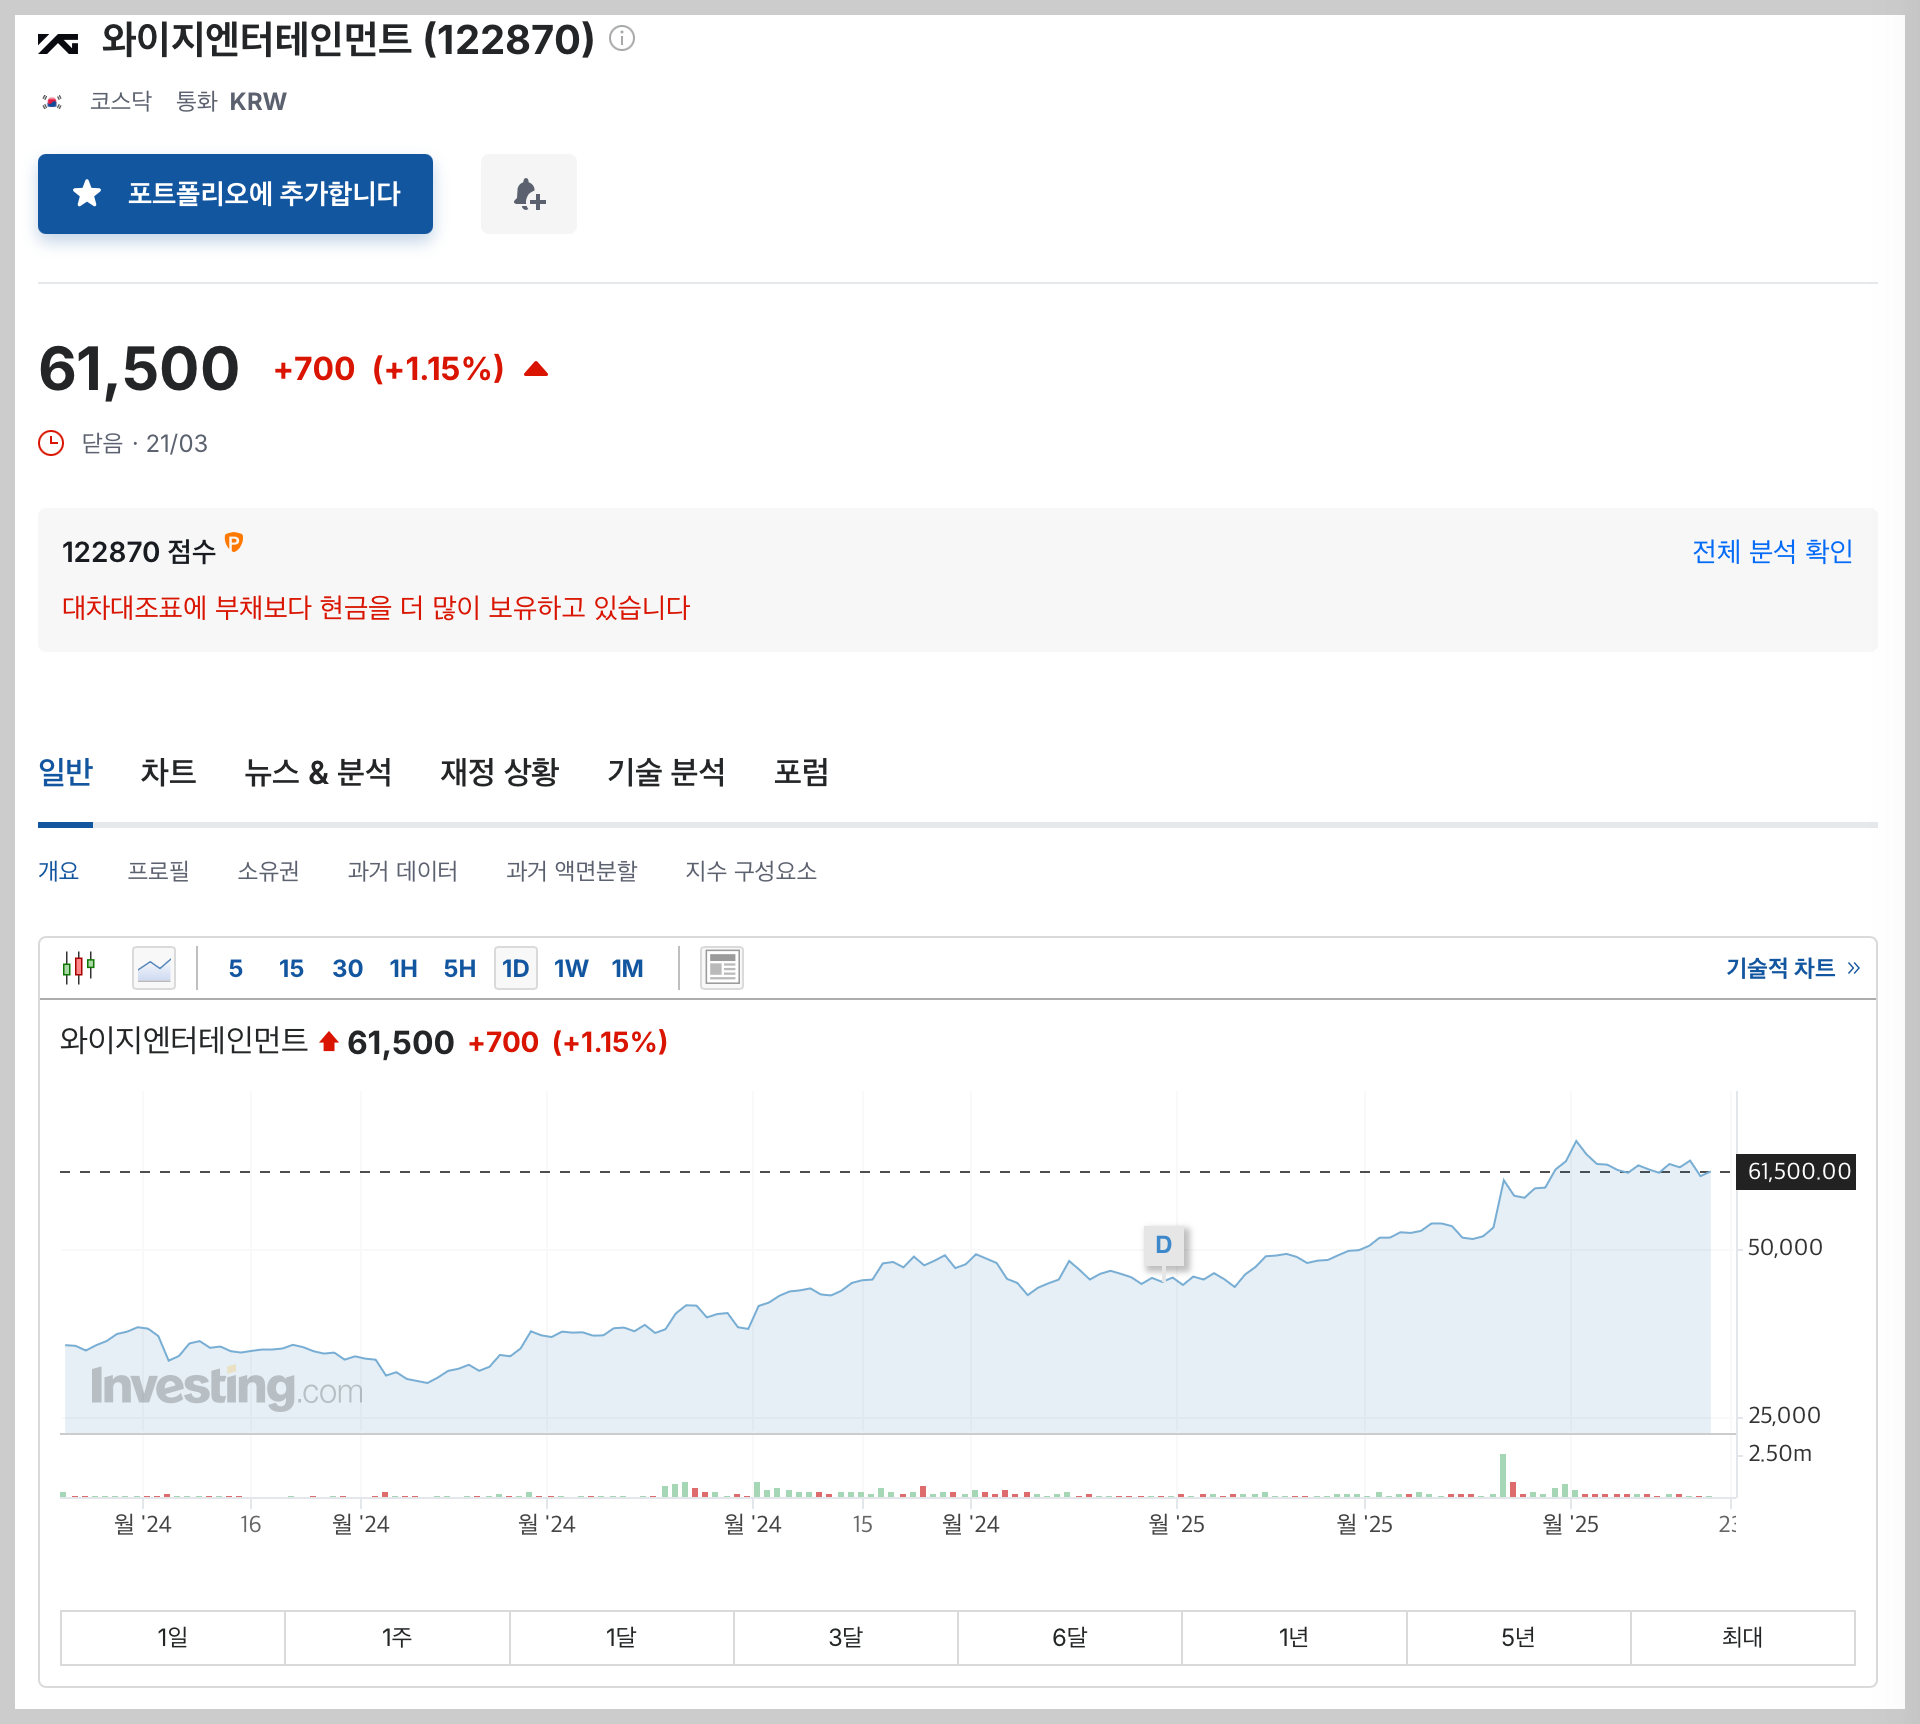
Task: Choose the 최대 time range
Action: (x=1741, y=1637)
